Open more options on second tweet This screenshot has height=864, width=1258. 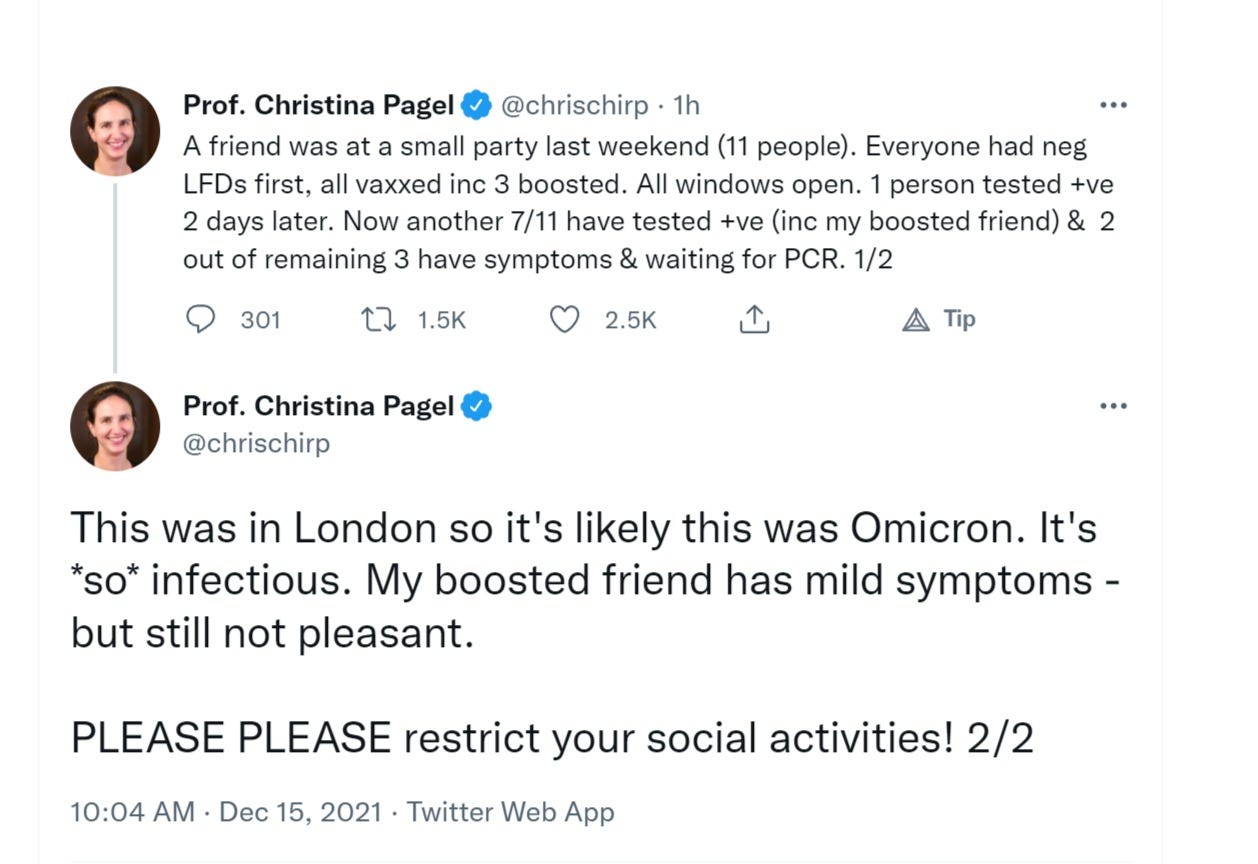[1113, 406]
